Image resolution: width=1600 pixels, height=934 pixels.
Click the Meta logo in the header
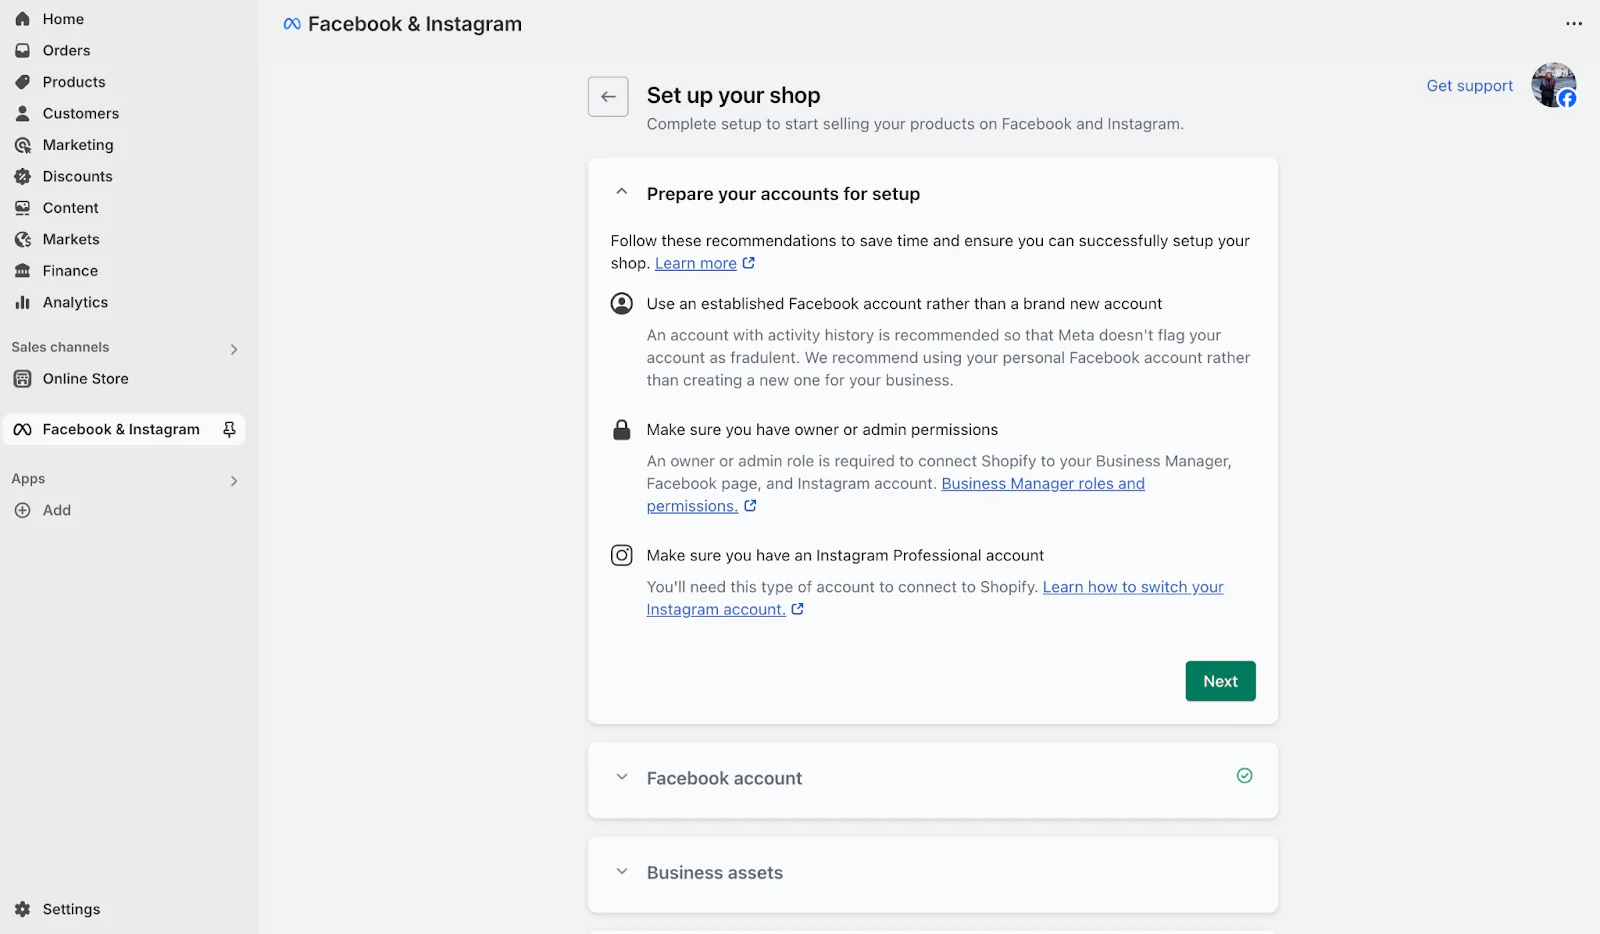pos(291,23)
